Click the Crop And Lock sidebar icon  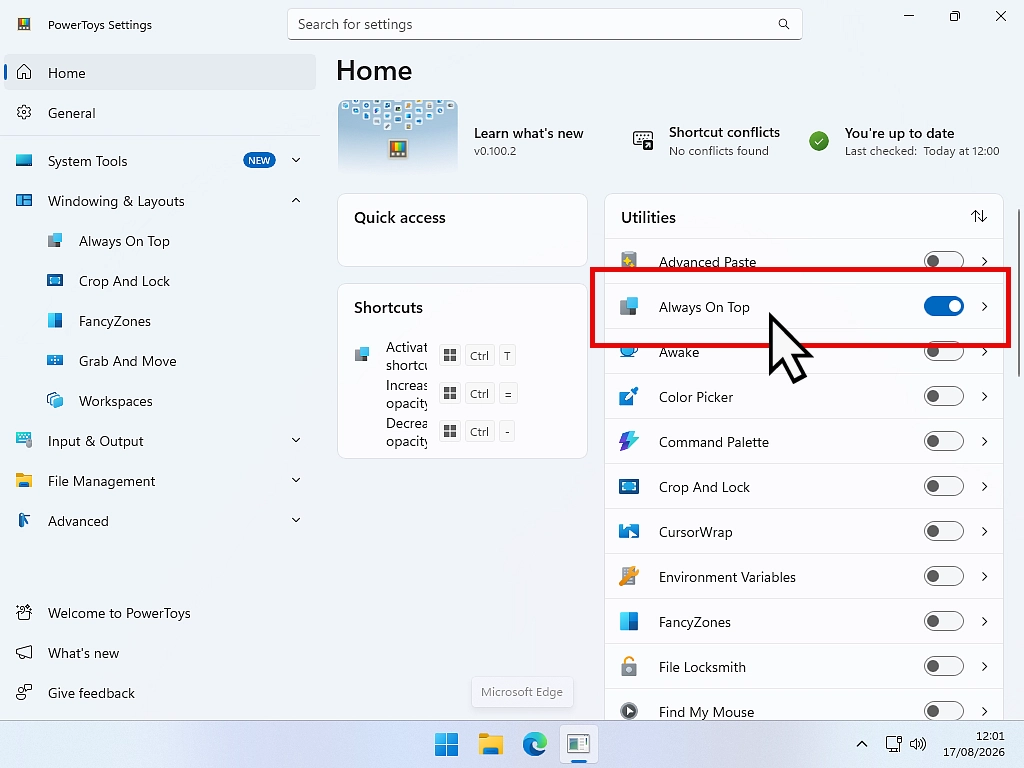coord(55,281)
